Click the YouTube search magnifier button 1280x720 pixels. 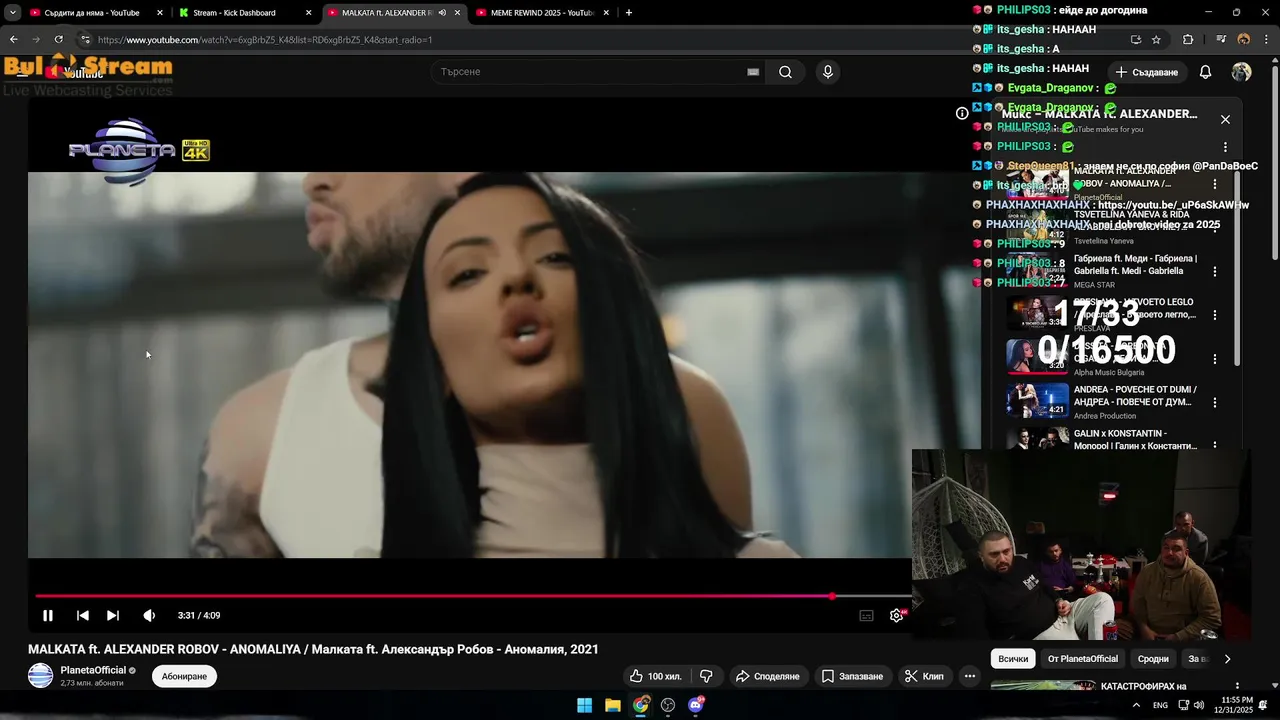[785, 72]
